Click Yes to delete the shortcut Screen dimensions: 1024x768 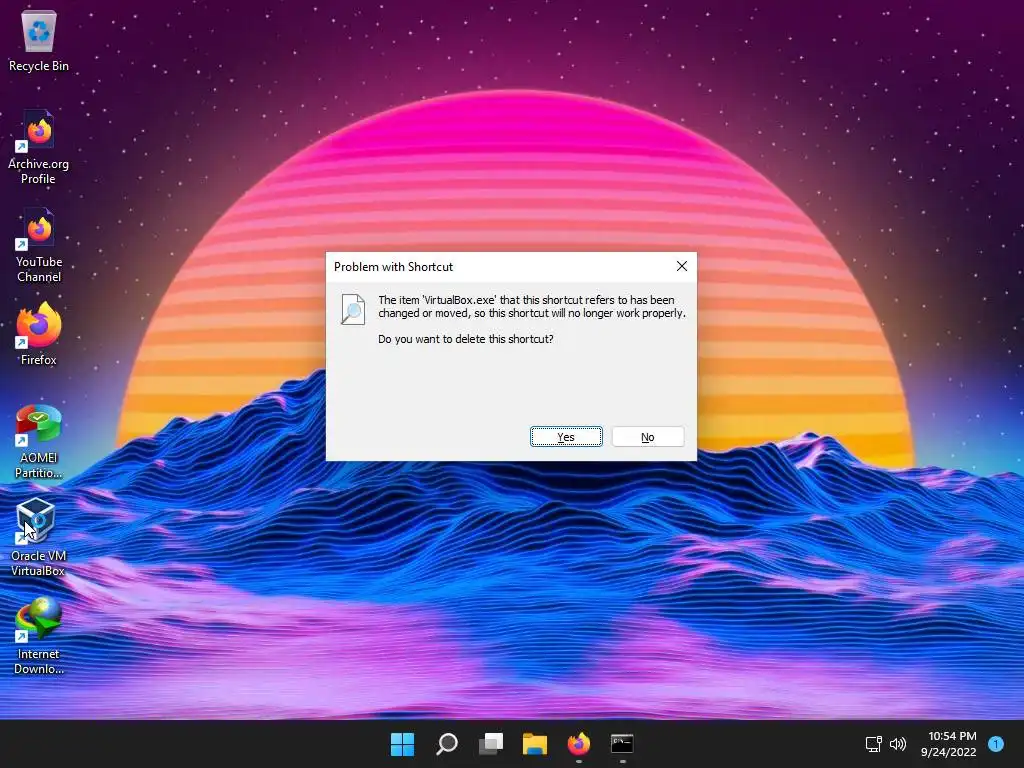(566, 437)
